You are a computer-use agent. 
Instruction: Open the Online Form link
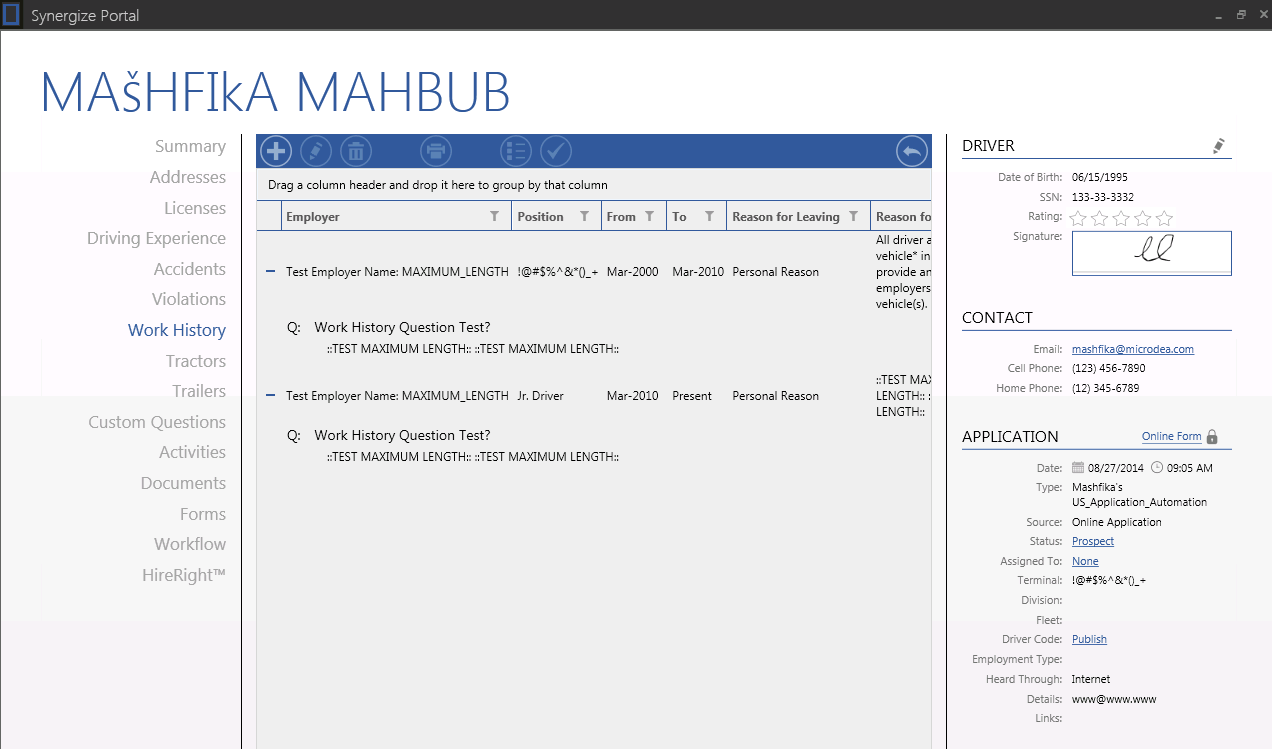click(x=1171, y=436)
